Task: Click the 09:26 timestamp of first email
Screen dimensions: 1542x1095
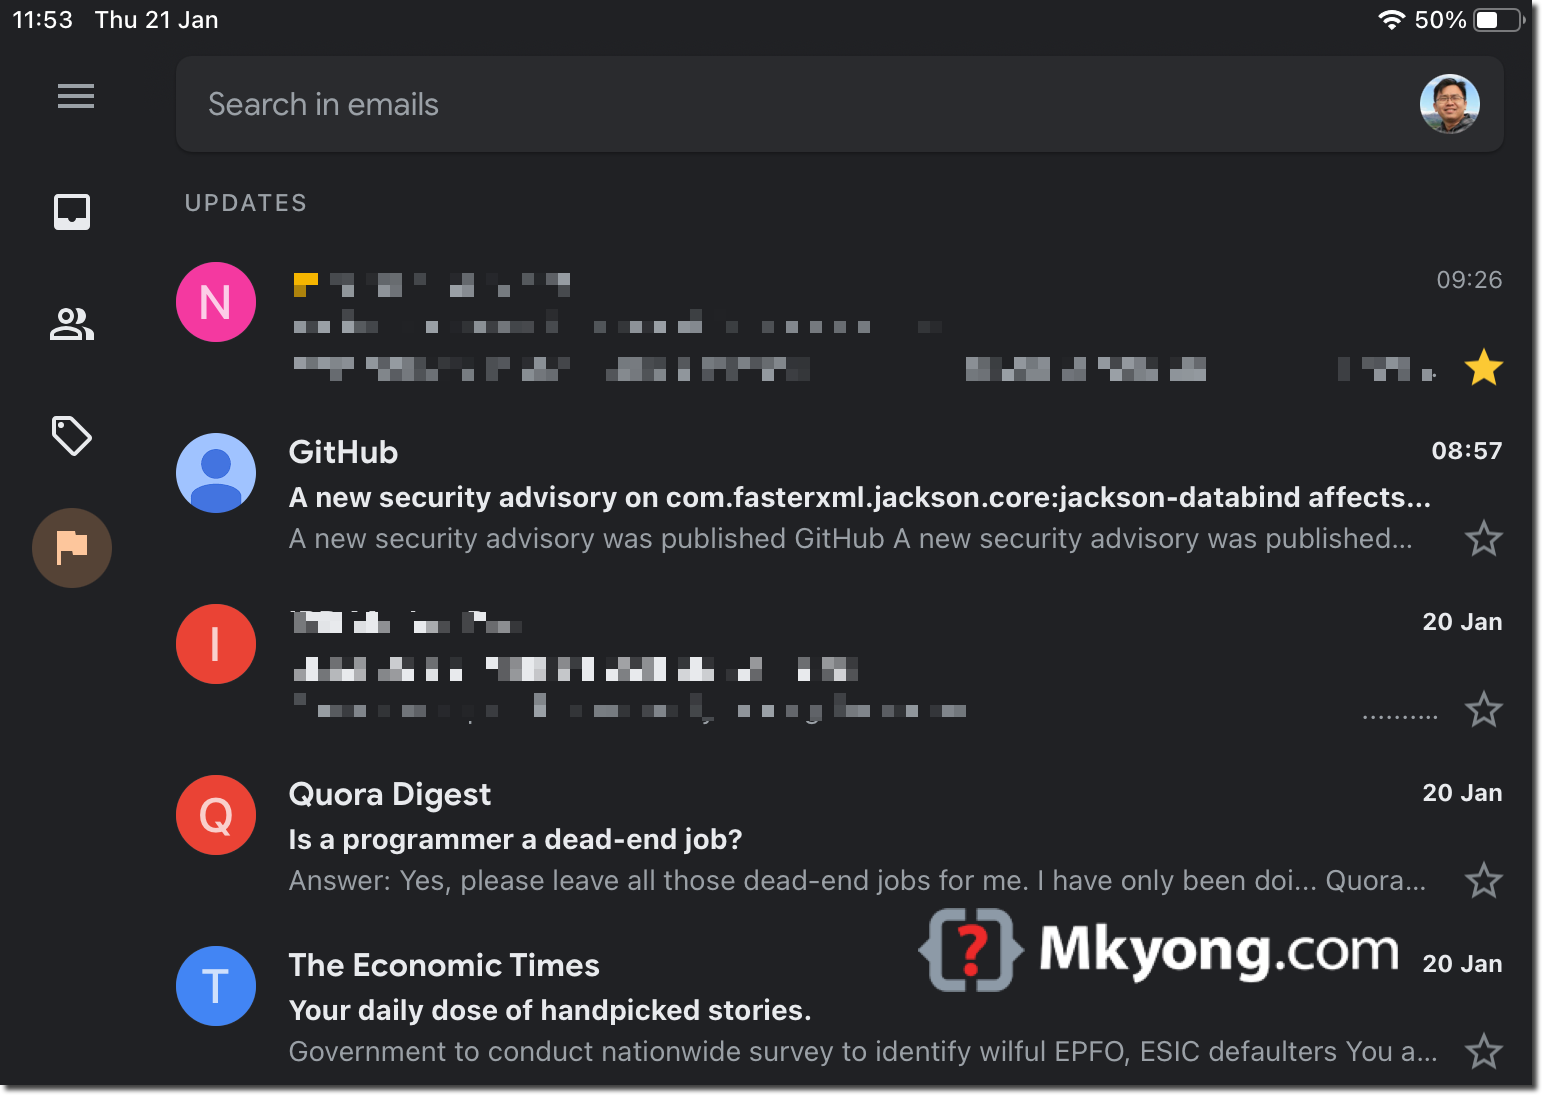Action: pos(1469,280)
